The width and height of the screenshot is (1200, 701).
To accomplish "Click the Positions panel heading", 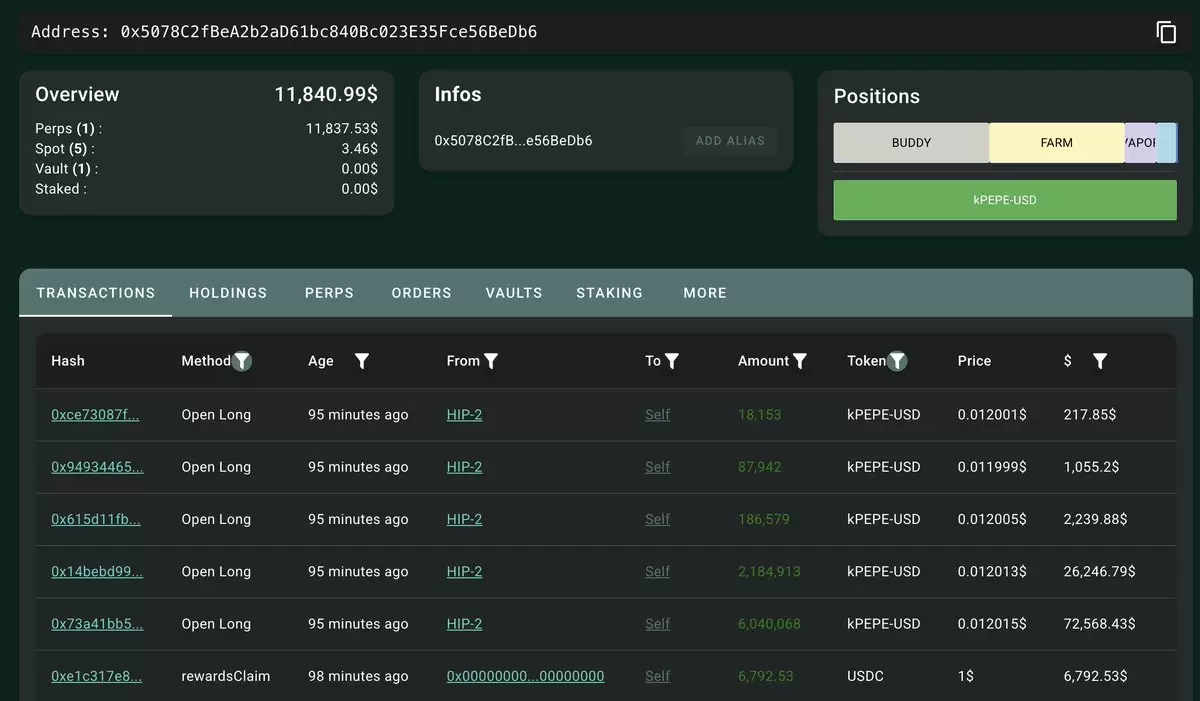I will coord(877,97).
